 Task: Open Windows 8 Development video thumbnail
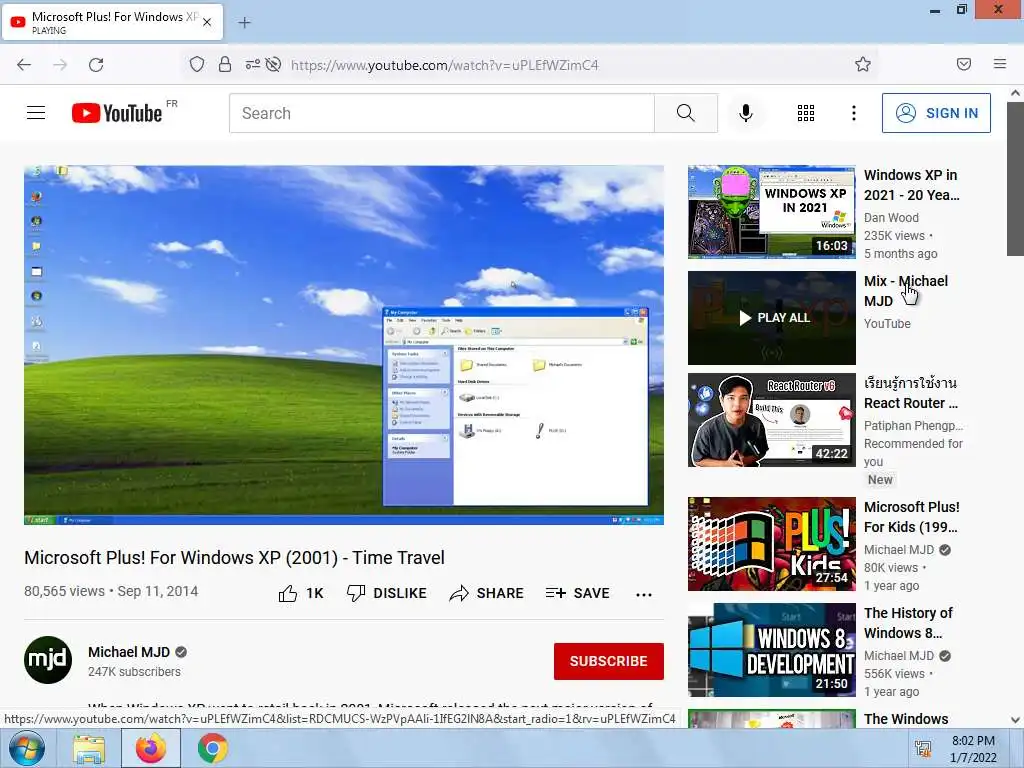(771, 650)
